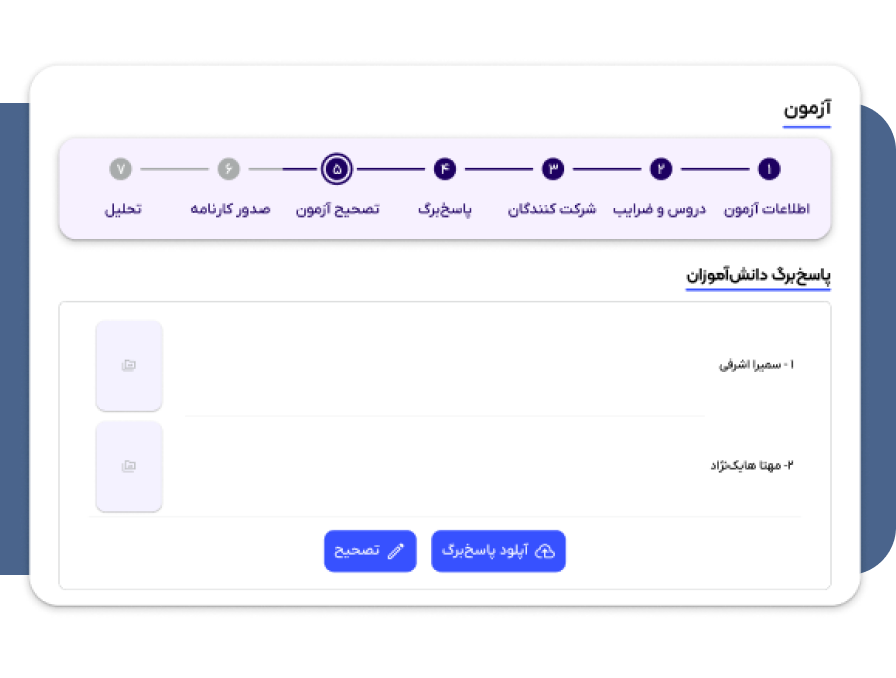Click image placeholder icon for سمیرا اشرفی
896x678 pixels.
pyautogui.click(x=129, y=365)
